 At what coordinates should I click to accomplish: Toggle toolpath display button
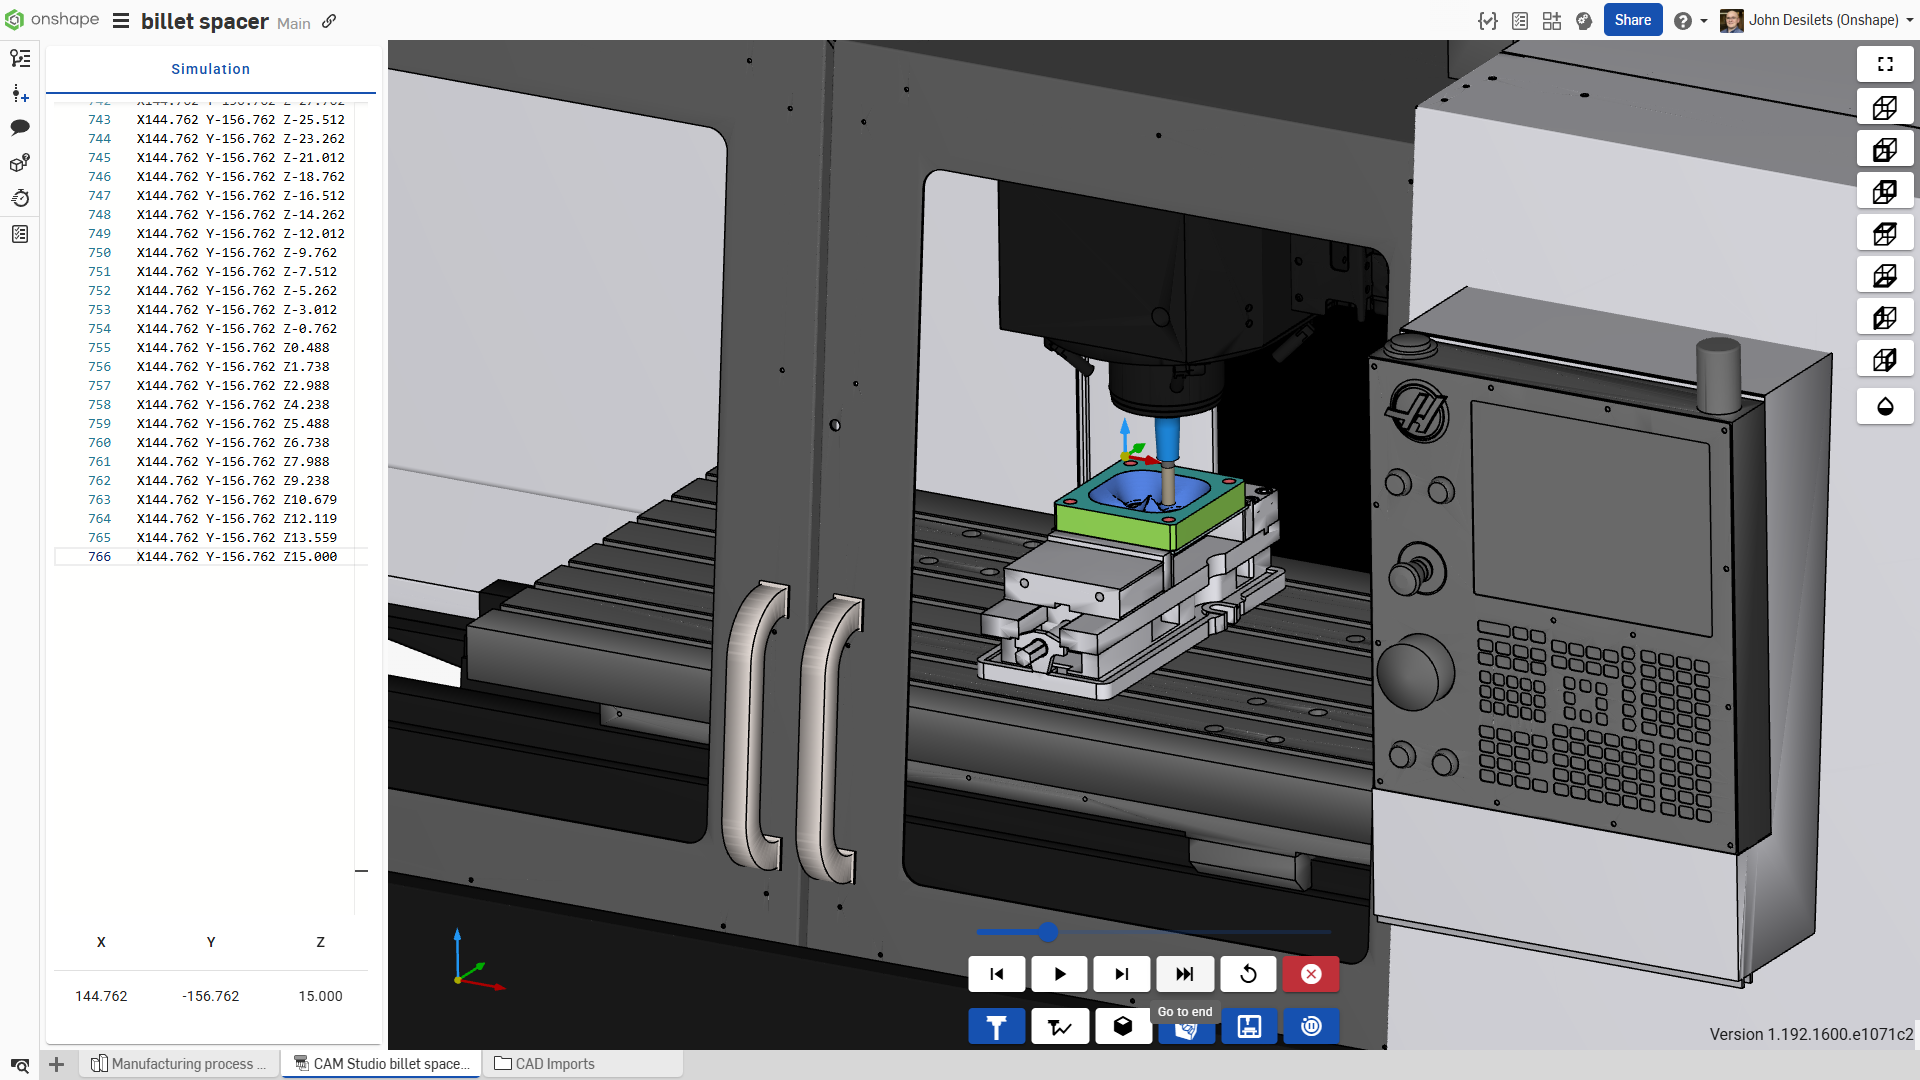[1059, 1027]
